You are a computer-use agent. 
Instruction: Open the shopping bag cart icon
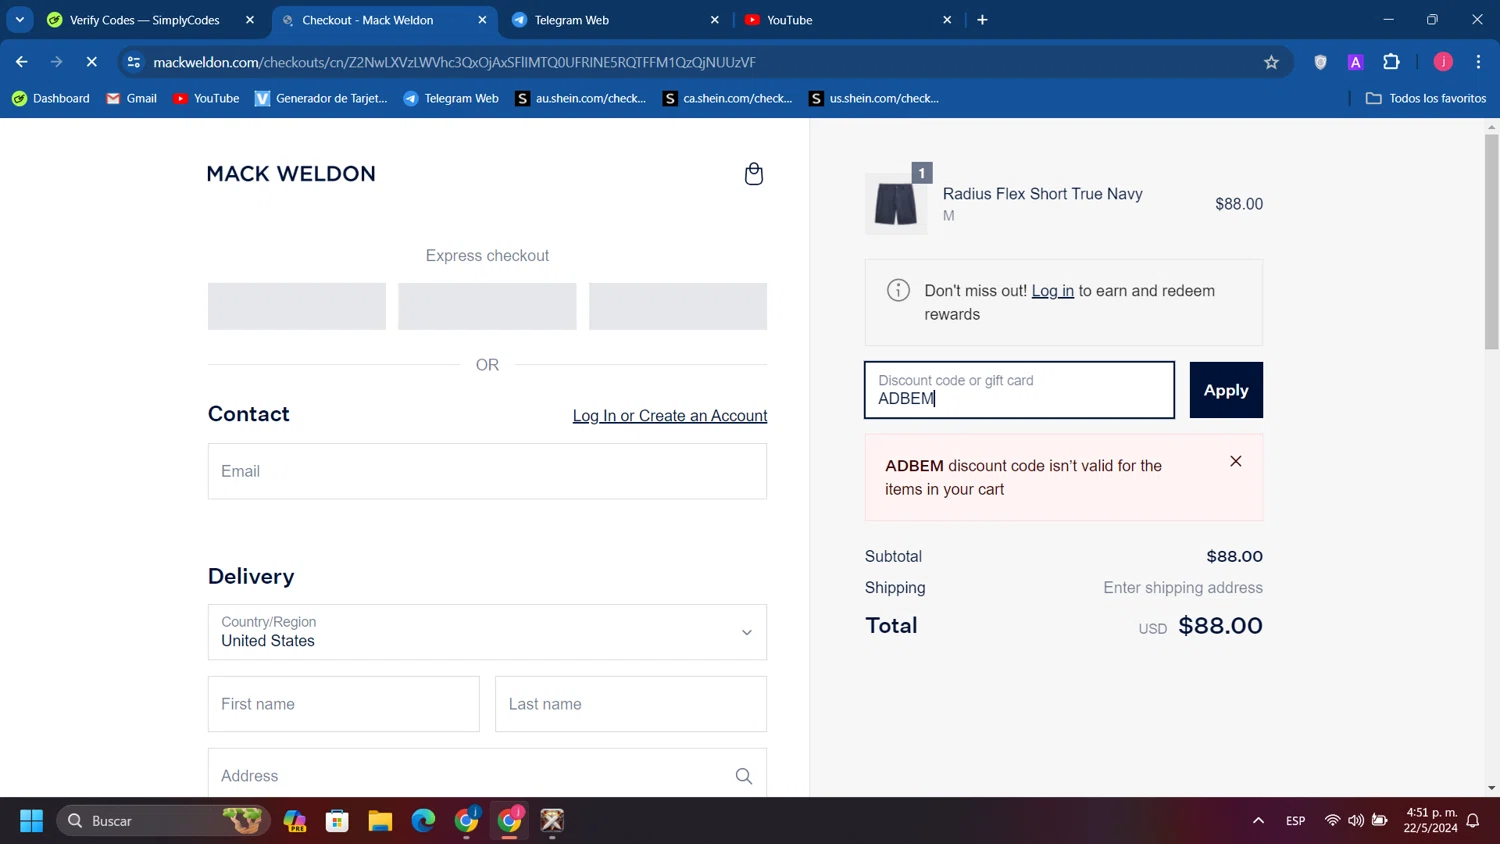pyautogui.click(x=754, y=174)
